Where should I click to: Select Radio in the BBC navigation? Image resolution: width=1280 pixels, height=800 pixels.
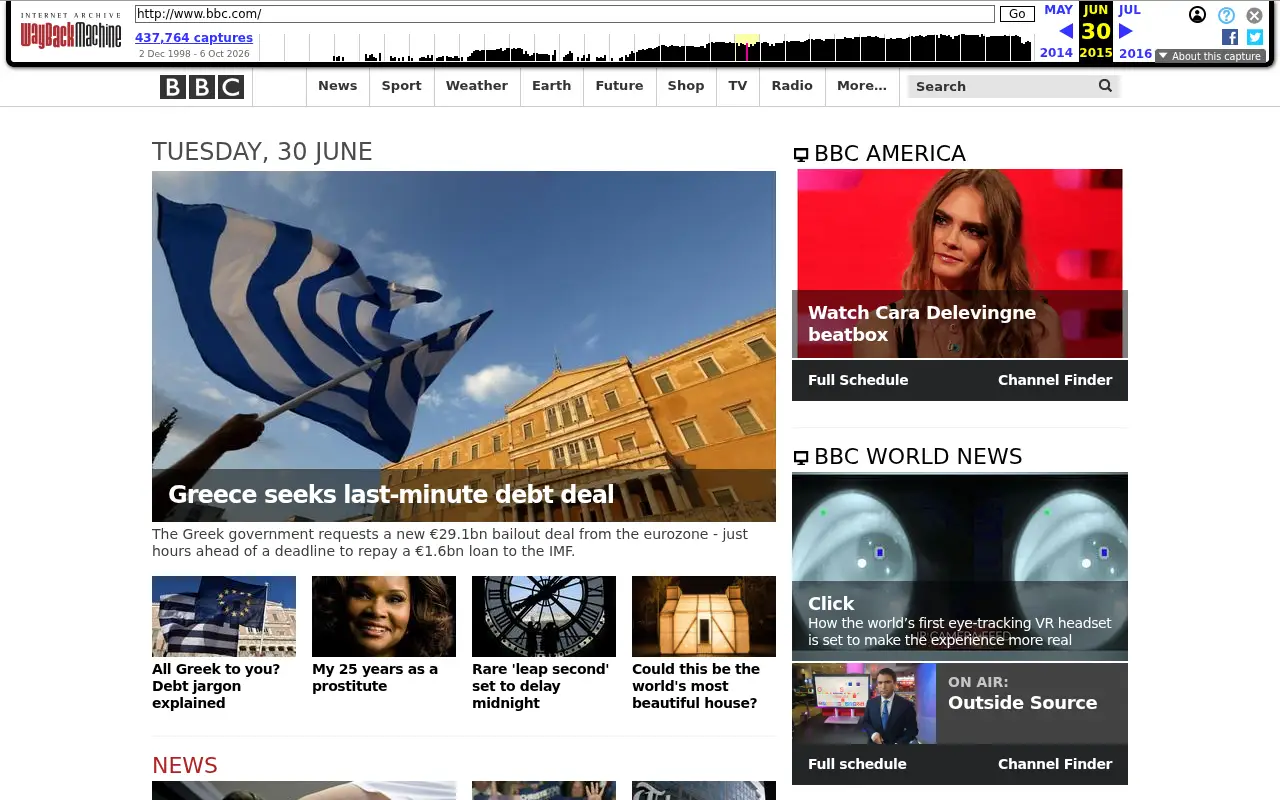[x=792, y=86]
